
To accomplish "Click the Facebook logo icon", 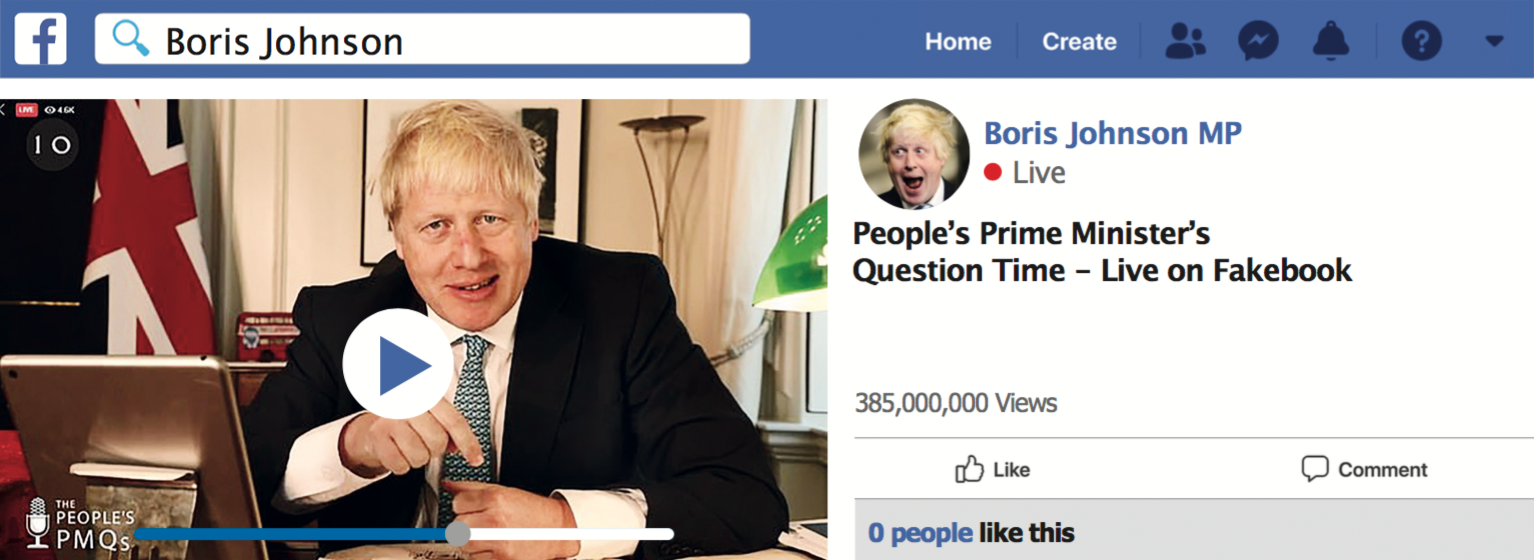I will point(41,39).
